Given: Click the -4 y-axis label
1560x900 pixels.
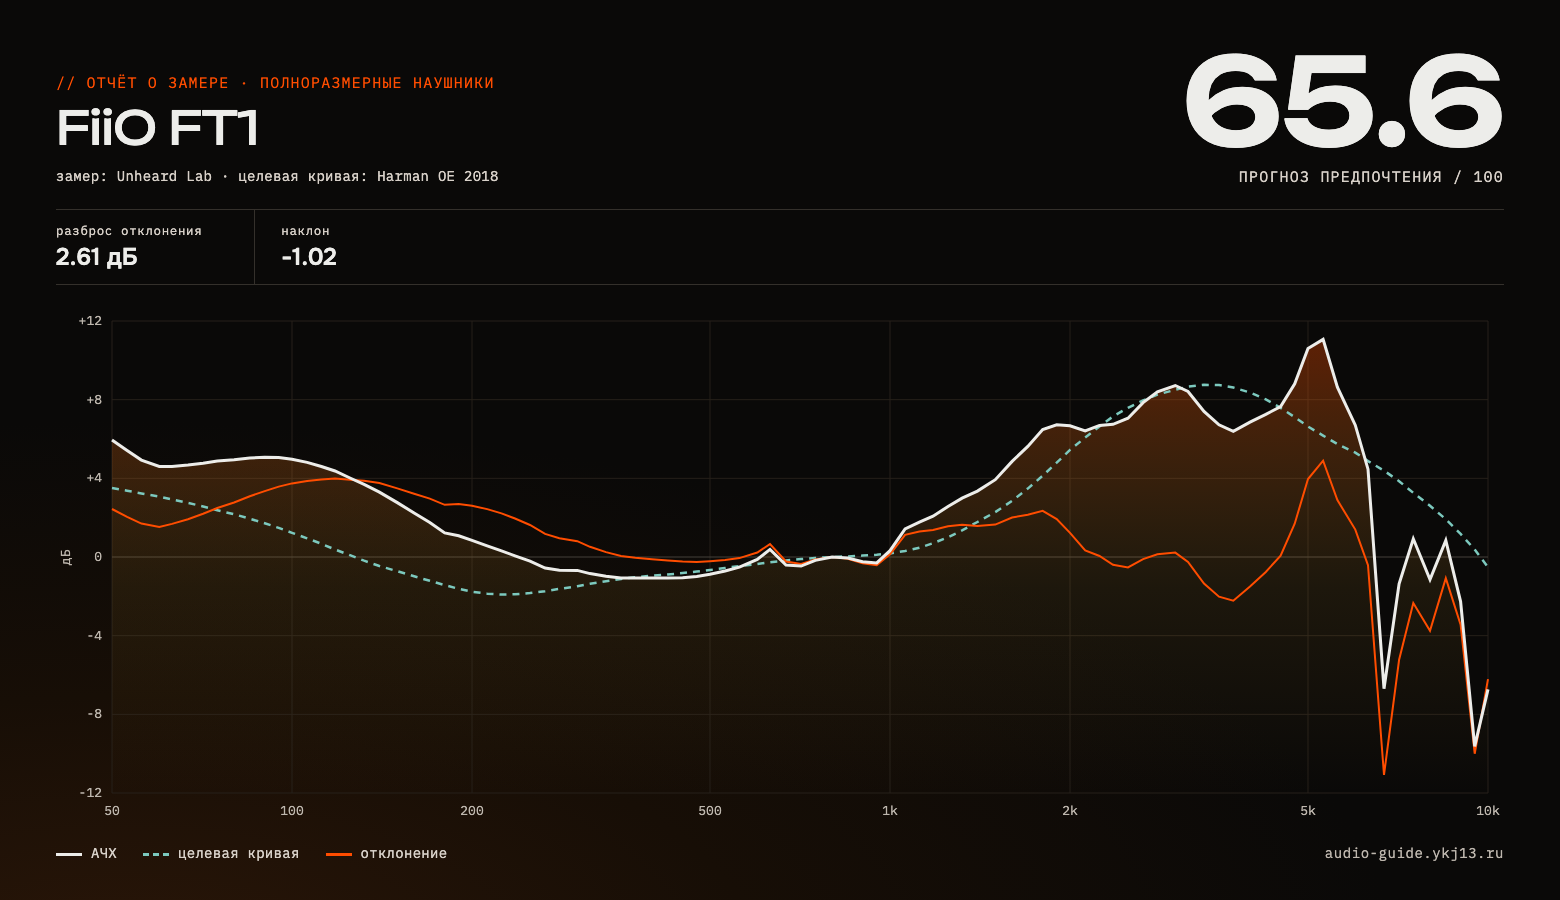Looking at the screenshot, I should [x=94, y=636].
